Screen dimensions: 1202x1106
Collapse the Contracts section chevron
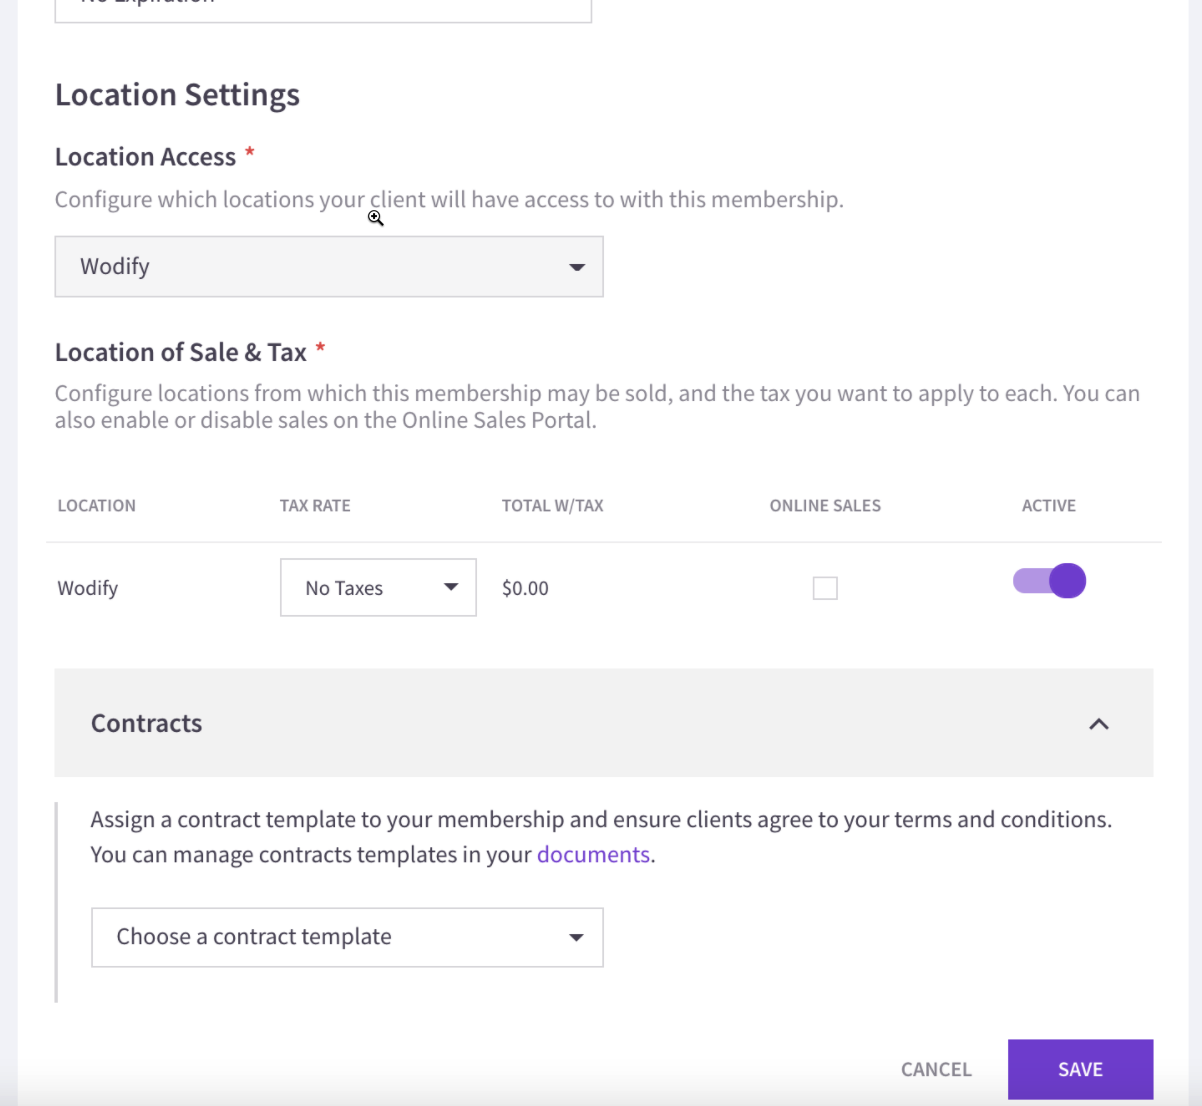tap(1099, 724)
